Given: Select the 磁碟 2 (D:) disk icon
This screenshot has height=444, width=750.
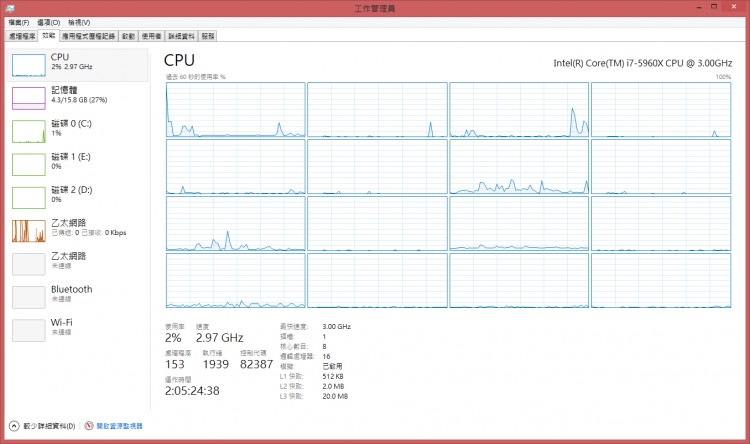Looking at the screenshot, I should pyautogui.click(x=28, y=196).
